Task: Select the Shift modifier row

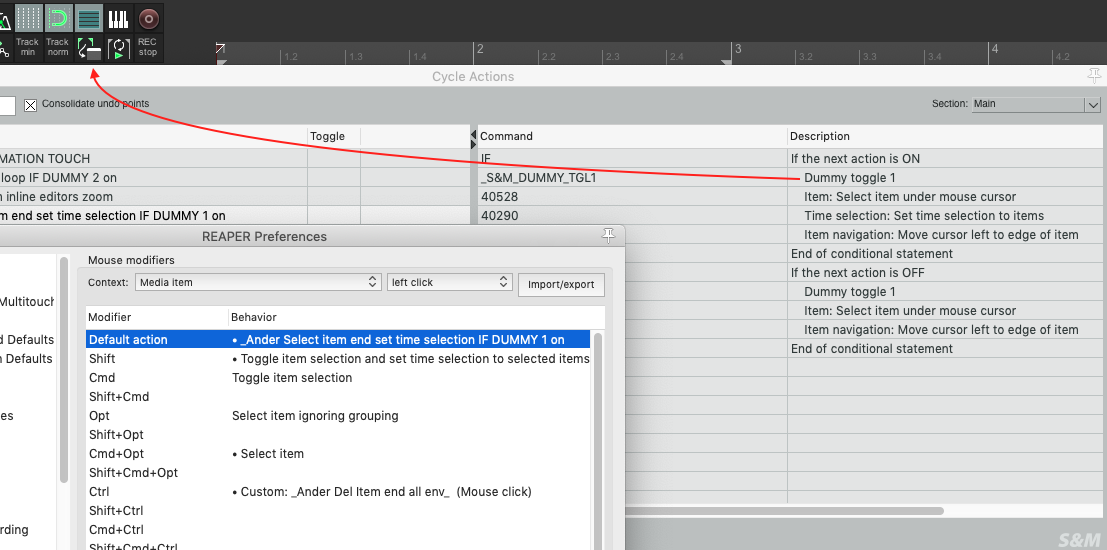Action: (338, 359)
